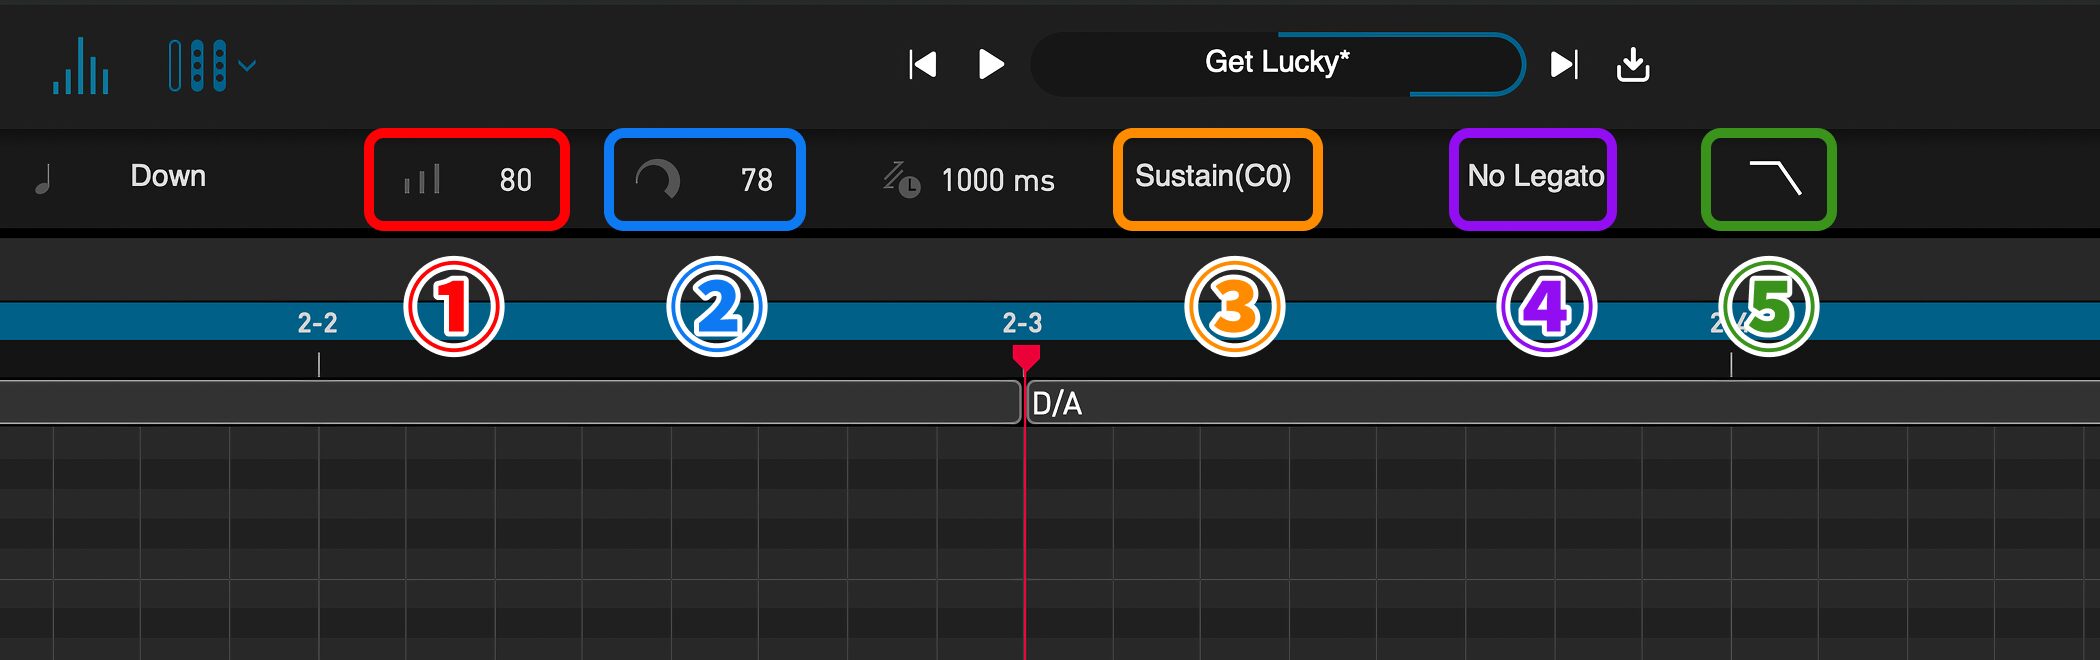This screenshot has width=2100, height=660.
Task: Open the Sustain(C0) articulation menu
Action: pos(1213,177)
